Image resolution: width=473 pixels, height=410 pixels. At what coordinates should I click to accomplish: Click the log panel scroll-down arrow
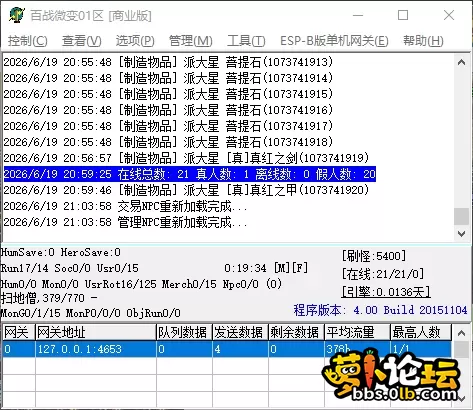click(461, 233)
